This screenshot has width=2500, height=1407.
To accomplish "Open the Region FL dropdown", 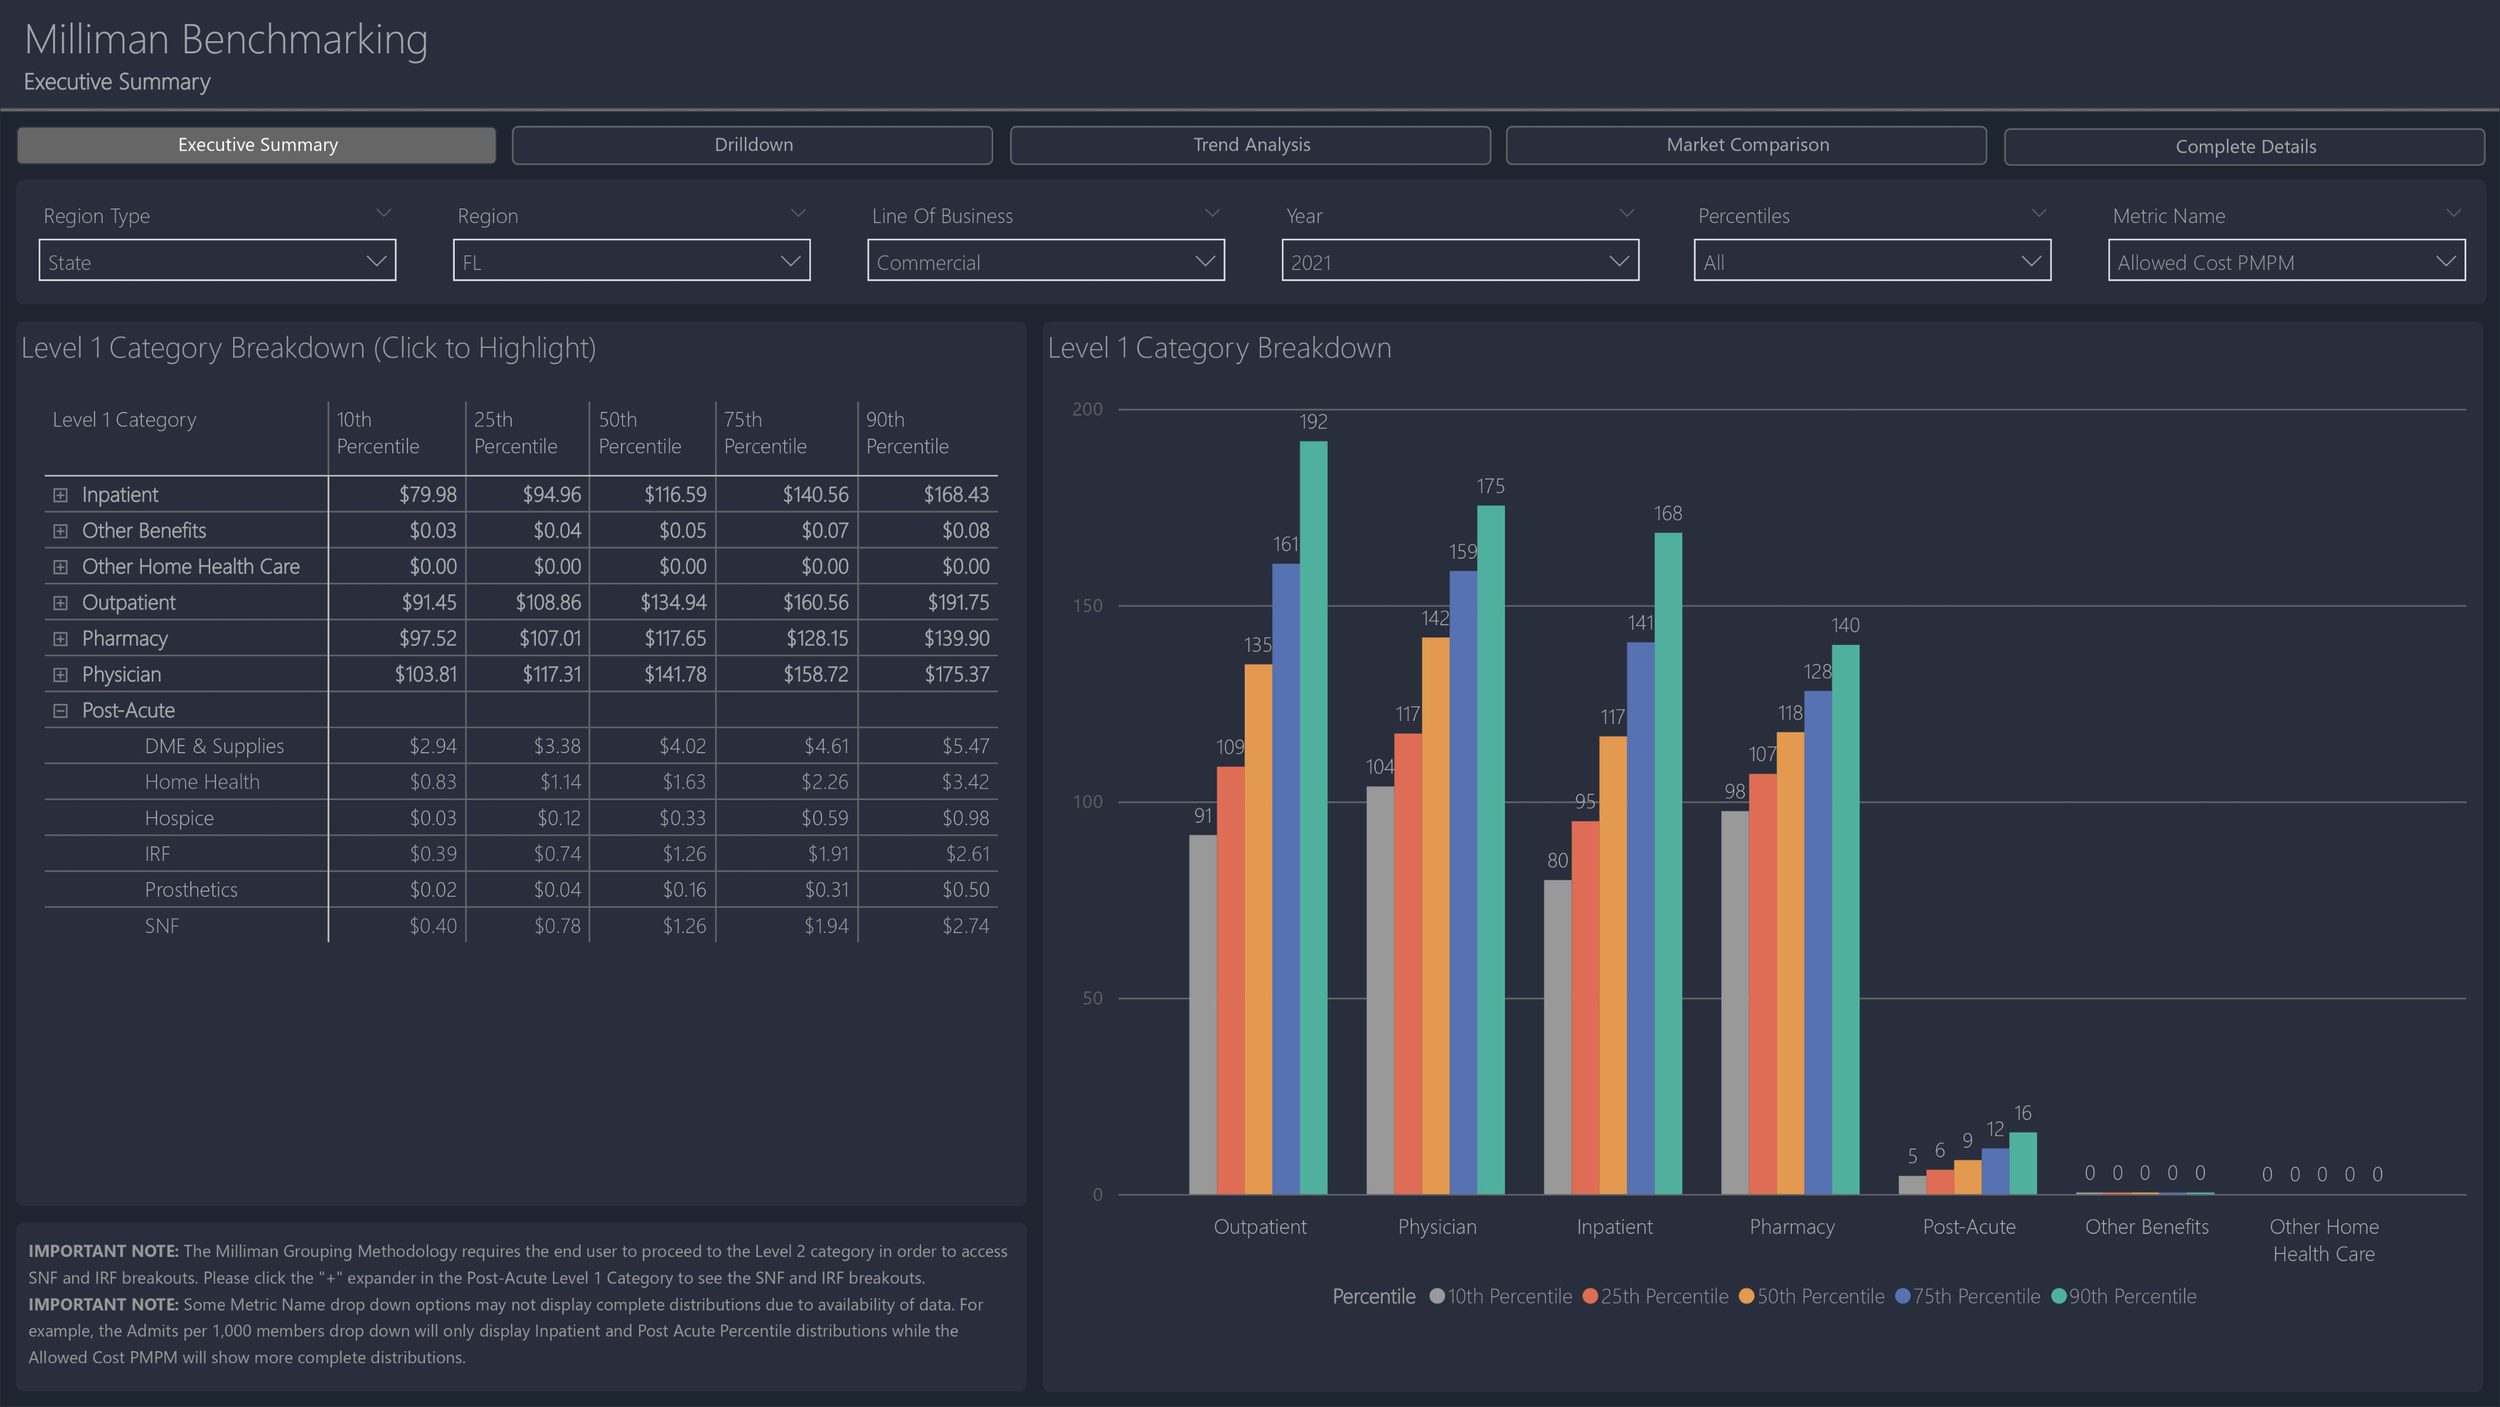I will [x=631, y=261].
